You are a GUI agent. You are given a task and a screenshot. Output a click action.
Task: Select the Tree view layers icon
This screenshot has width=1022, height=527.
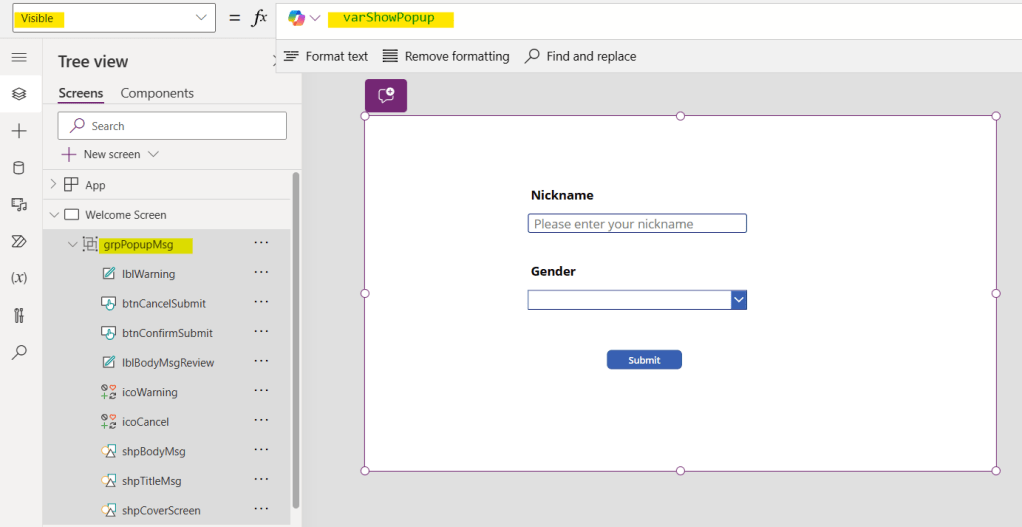pos(19,94)
